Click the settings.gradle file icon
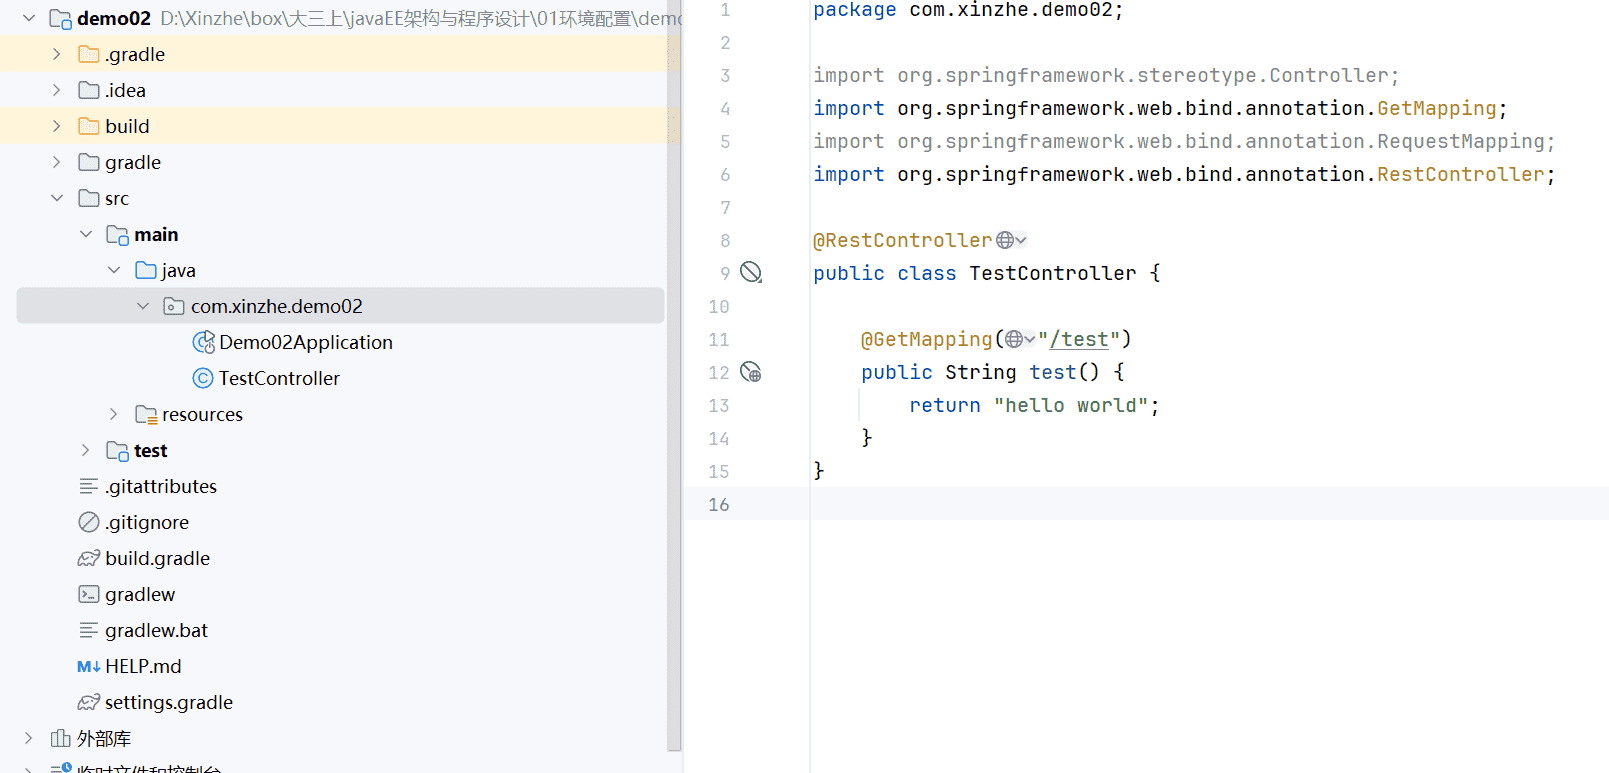The height and width of the screenshot is (773, 1609). (89, 702)
